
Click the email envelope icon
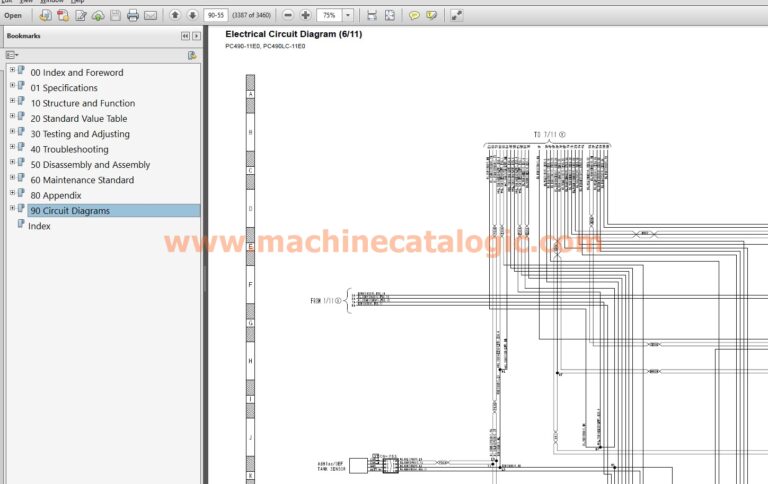point(150,16)
